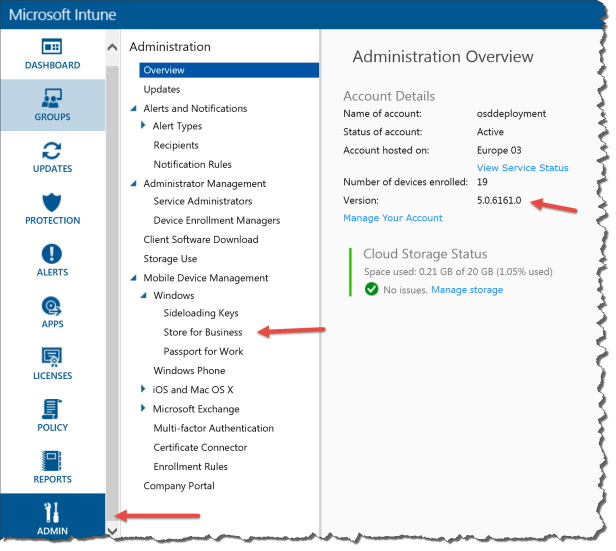This screenshot has width=616, height=551.
Task: Expand the Alert Types node
Action: 143,125
